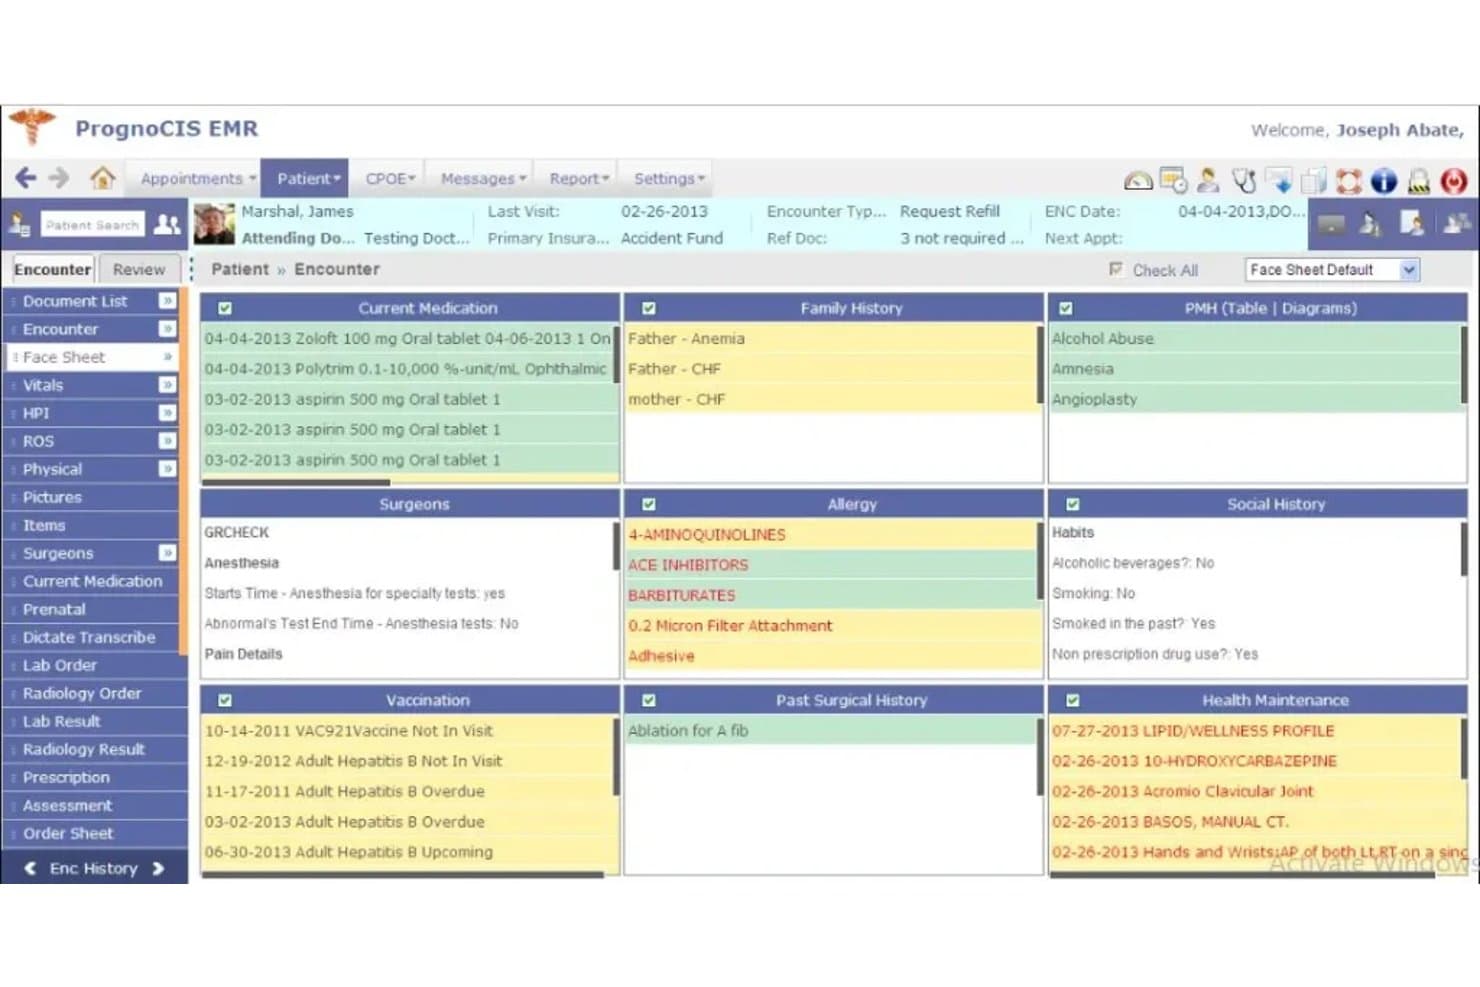Click the back arrow navigation icon
The height and width of the screenshot is (987, 1480).
pos(26,178)
